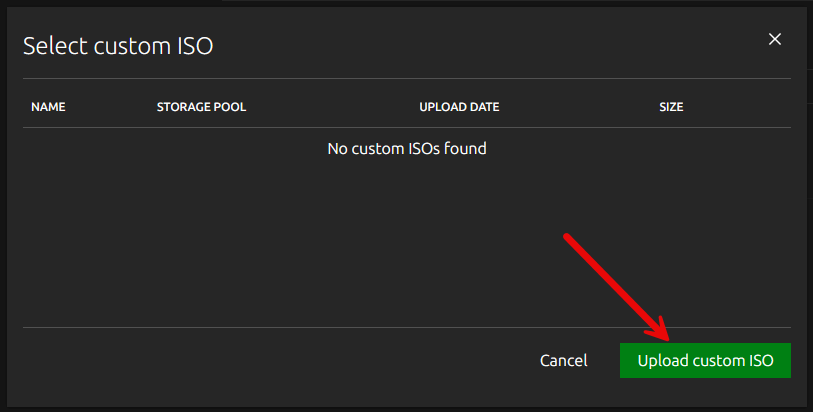The width and height of the screenshot is (813, 412).
Task: Sort ISOs by Upload Date header
Action: click(459, 106)
